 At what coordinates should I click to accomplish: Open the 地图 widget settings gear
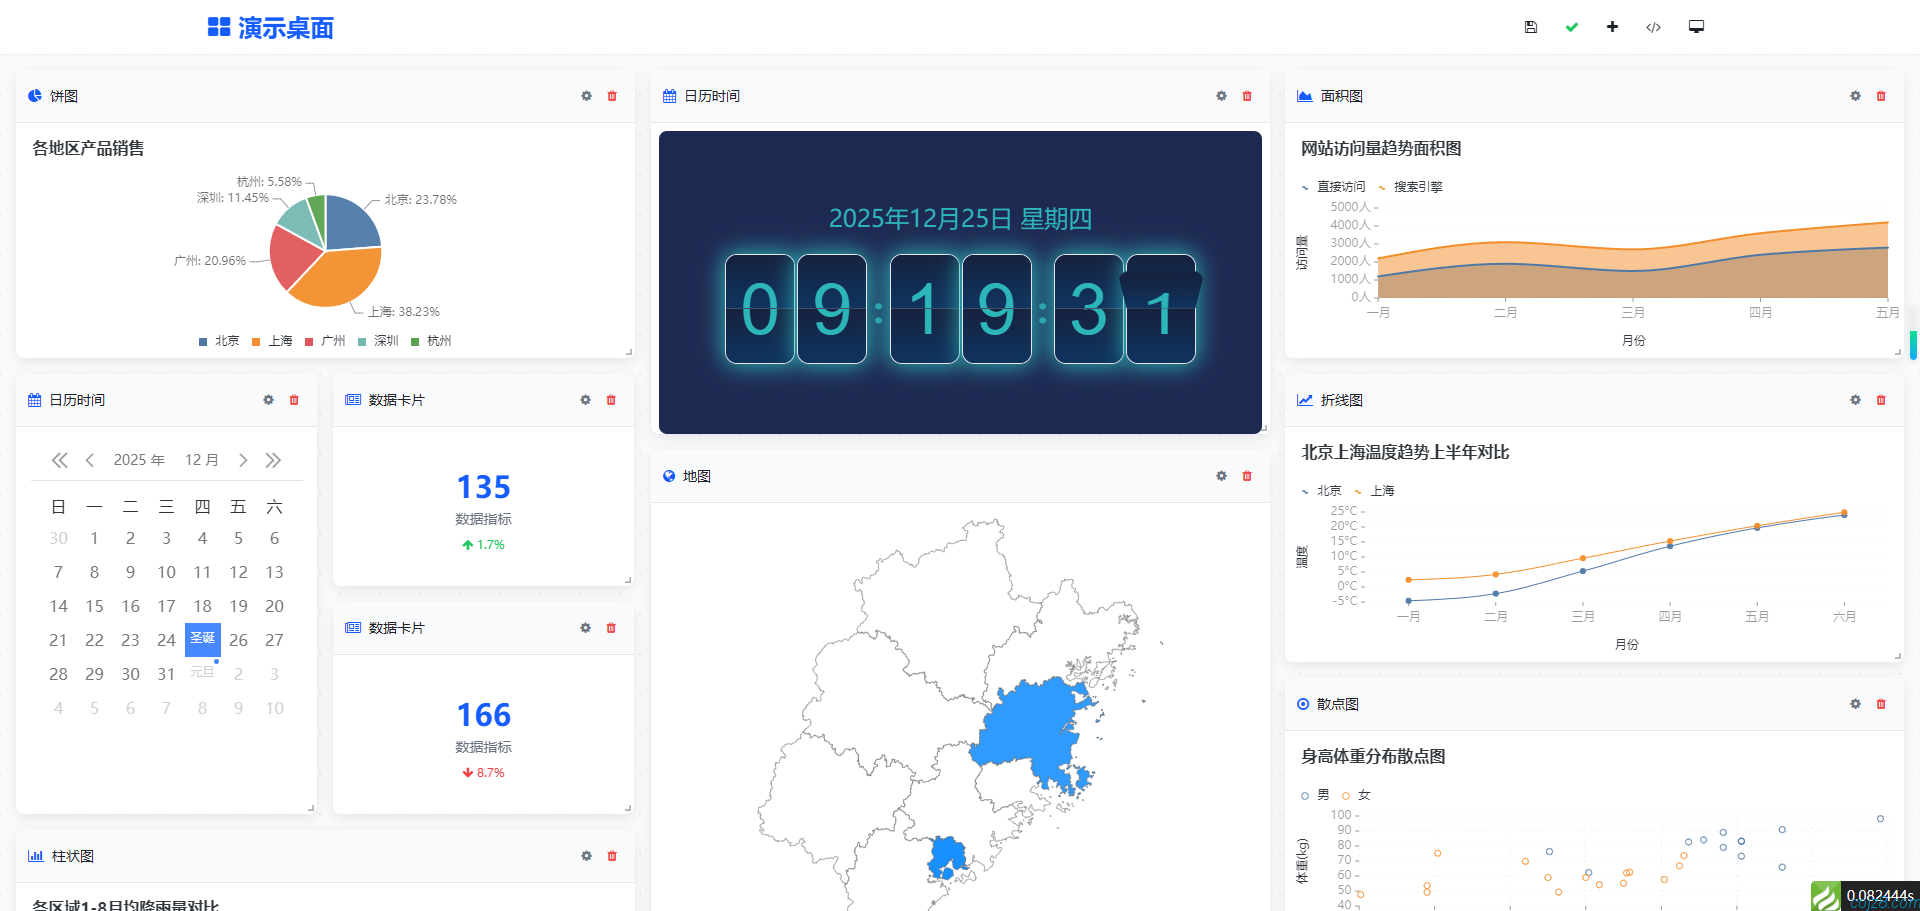1221,476
